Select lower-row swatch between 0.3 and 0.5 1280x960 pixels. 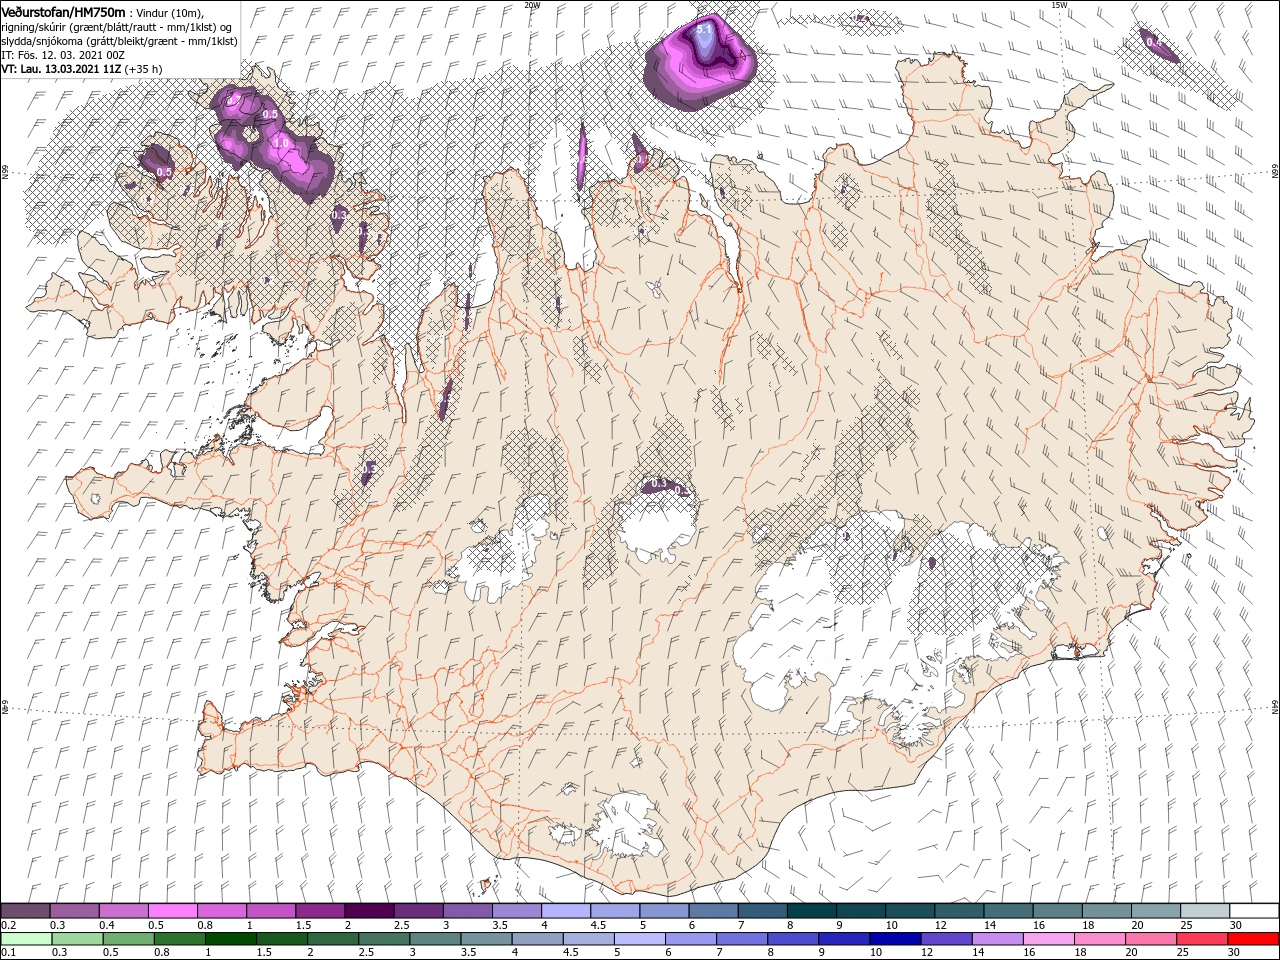tap(77, 939)
